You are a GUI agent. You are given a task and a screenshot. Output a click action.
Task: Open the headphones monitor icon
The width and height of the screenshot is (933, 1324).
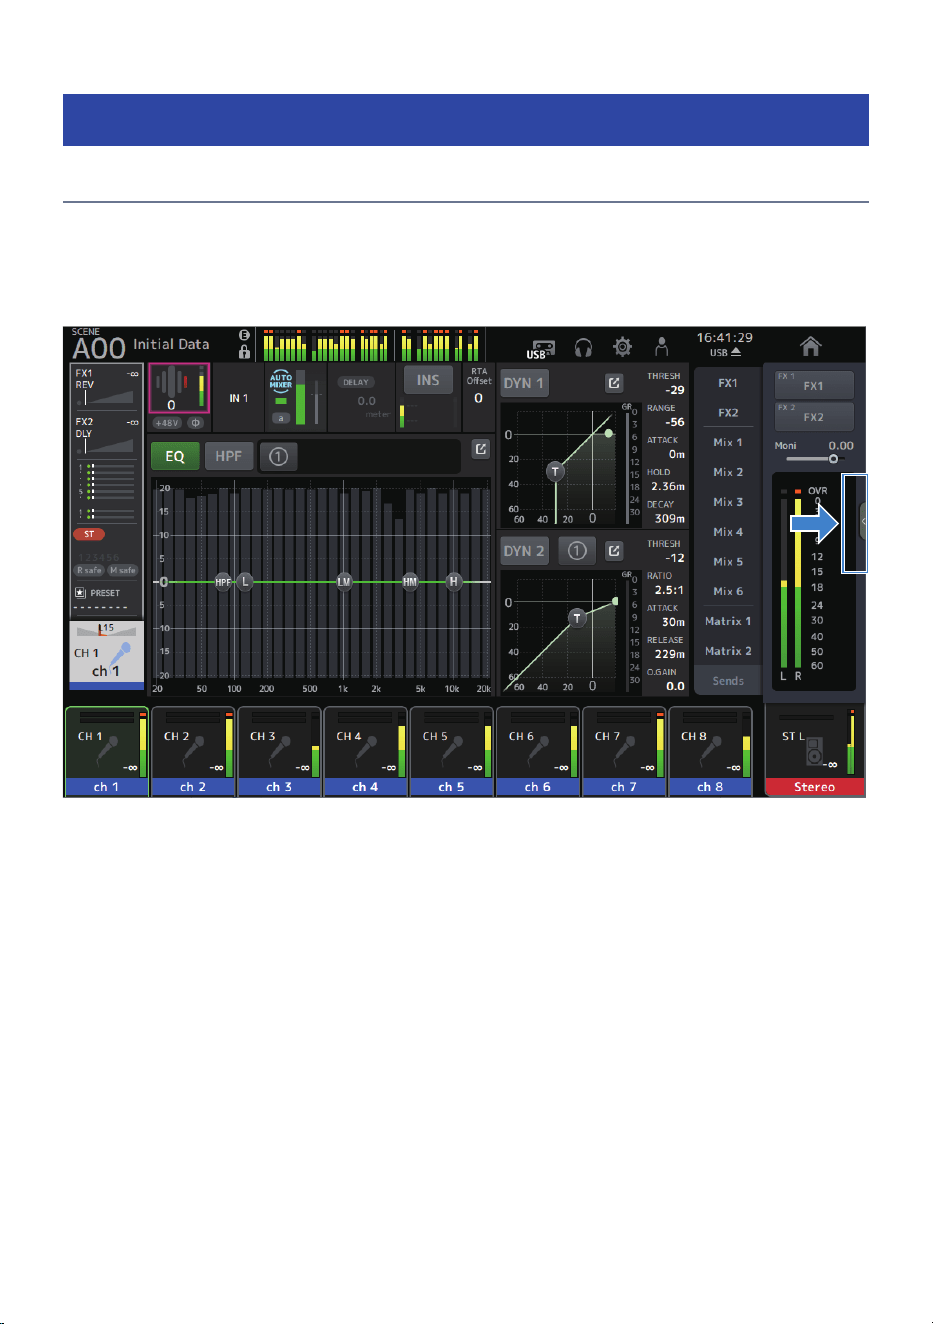tap(583, 347)
